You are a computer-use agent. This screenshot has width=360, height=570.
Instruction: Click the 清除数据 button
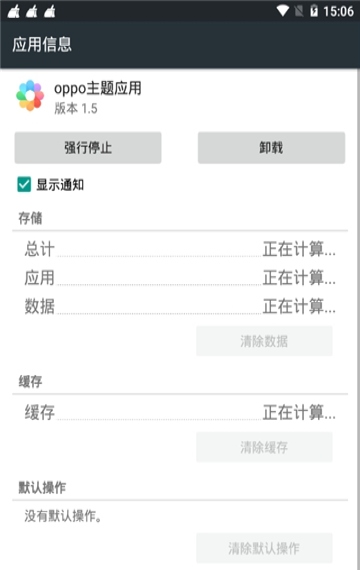(x=264, y=341)
